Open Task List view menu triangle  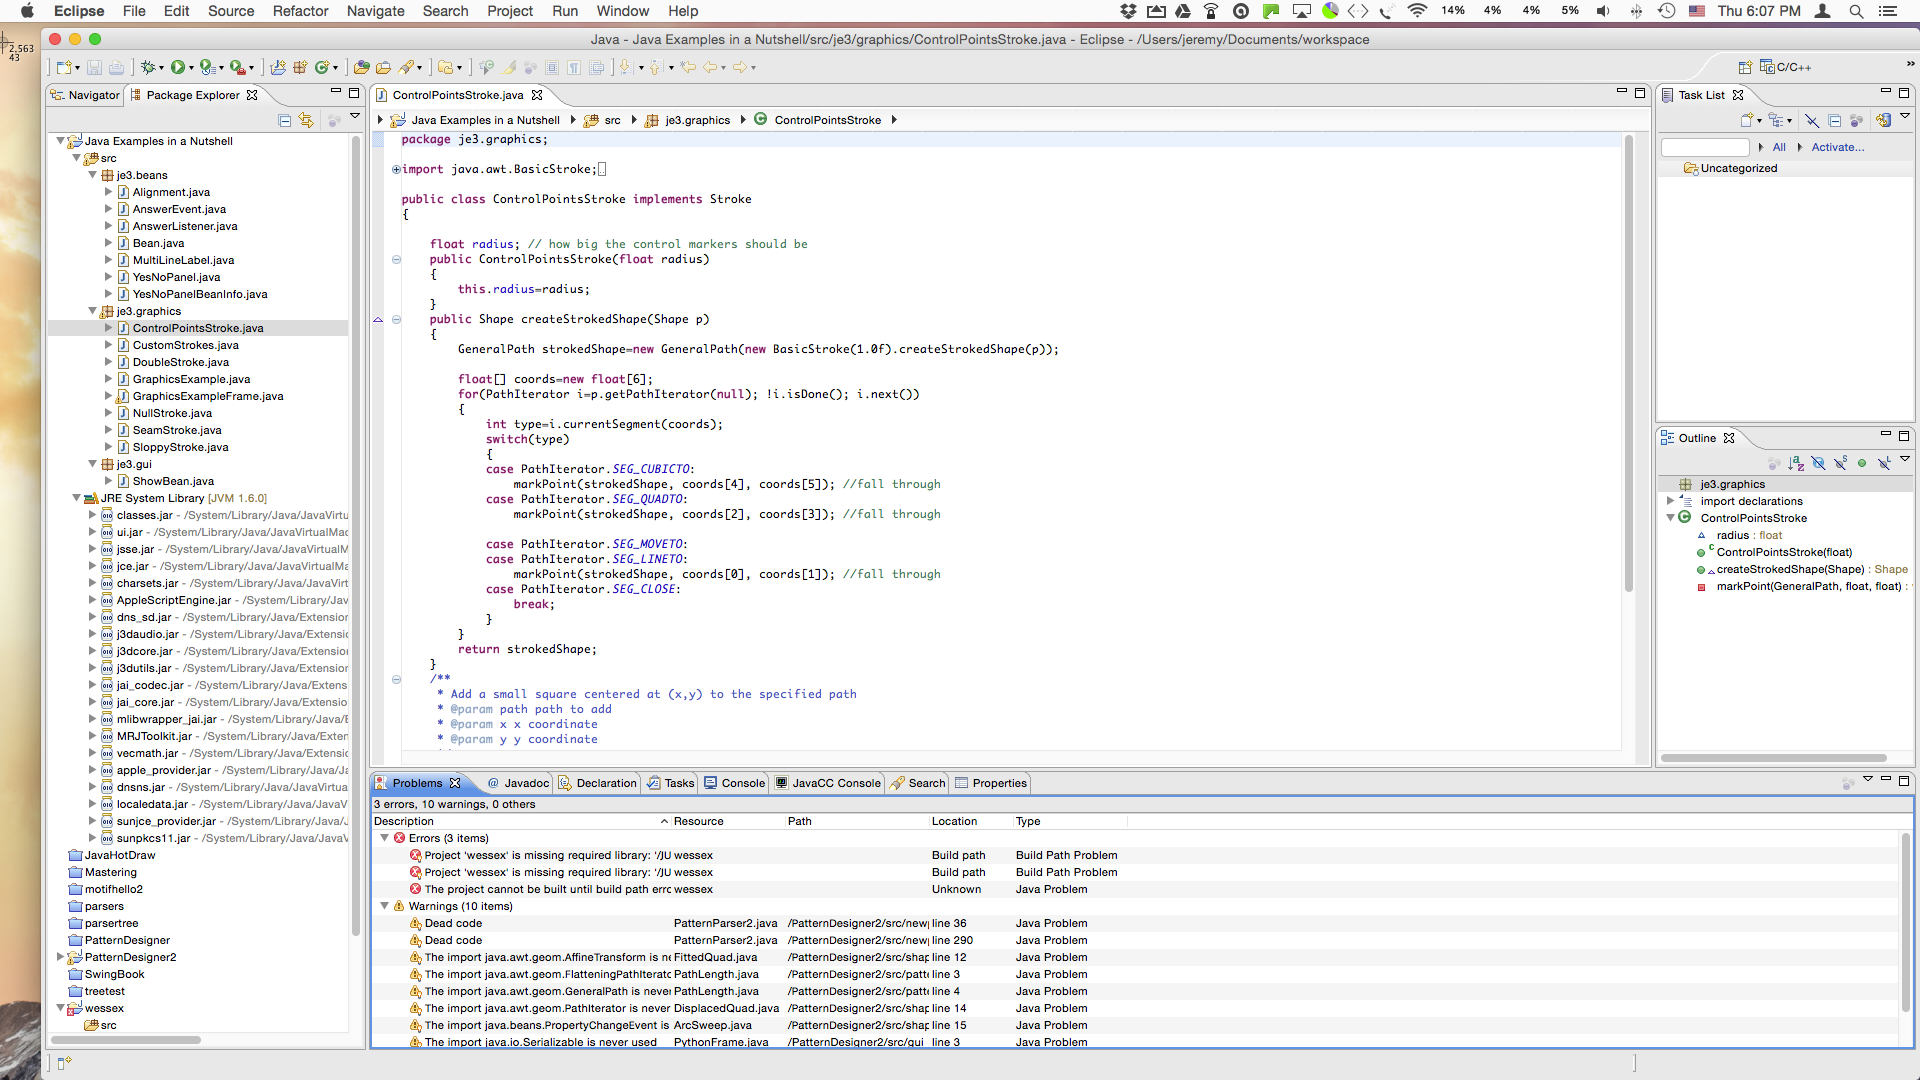[x=1905, y=116]
